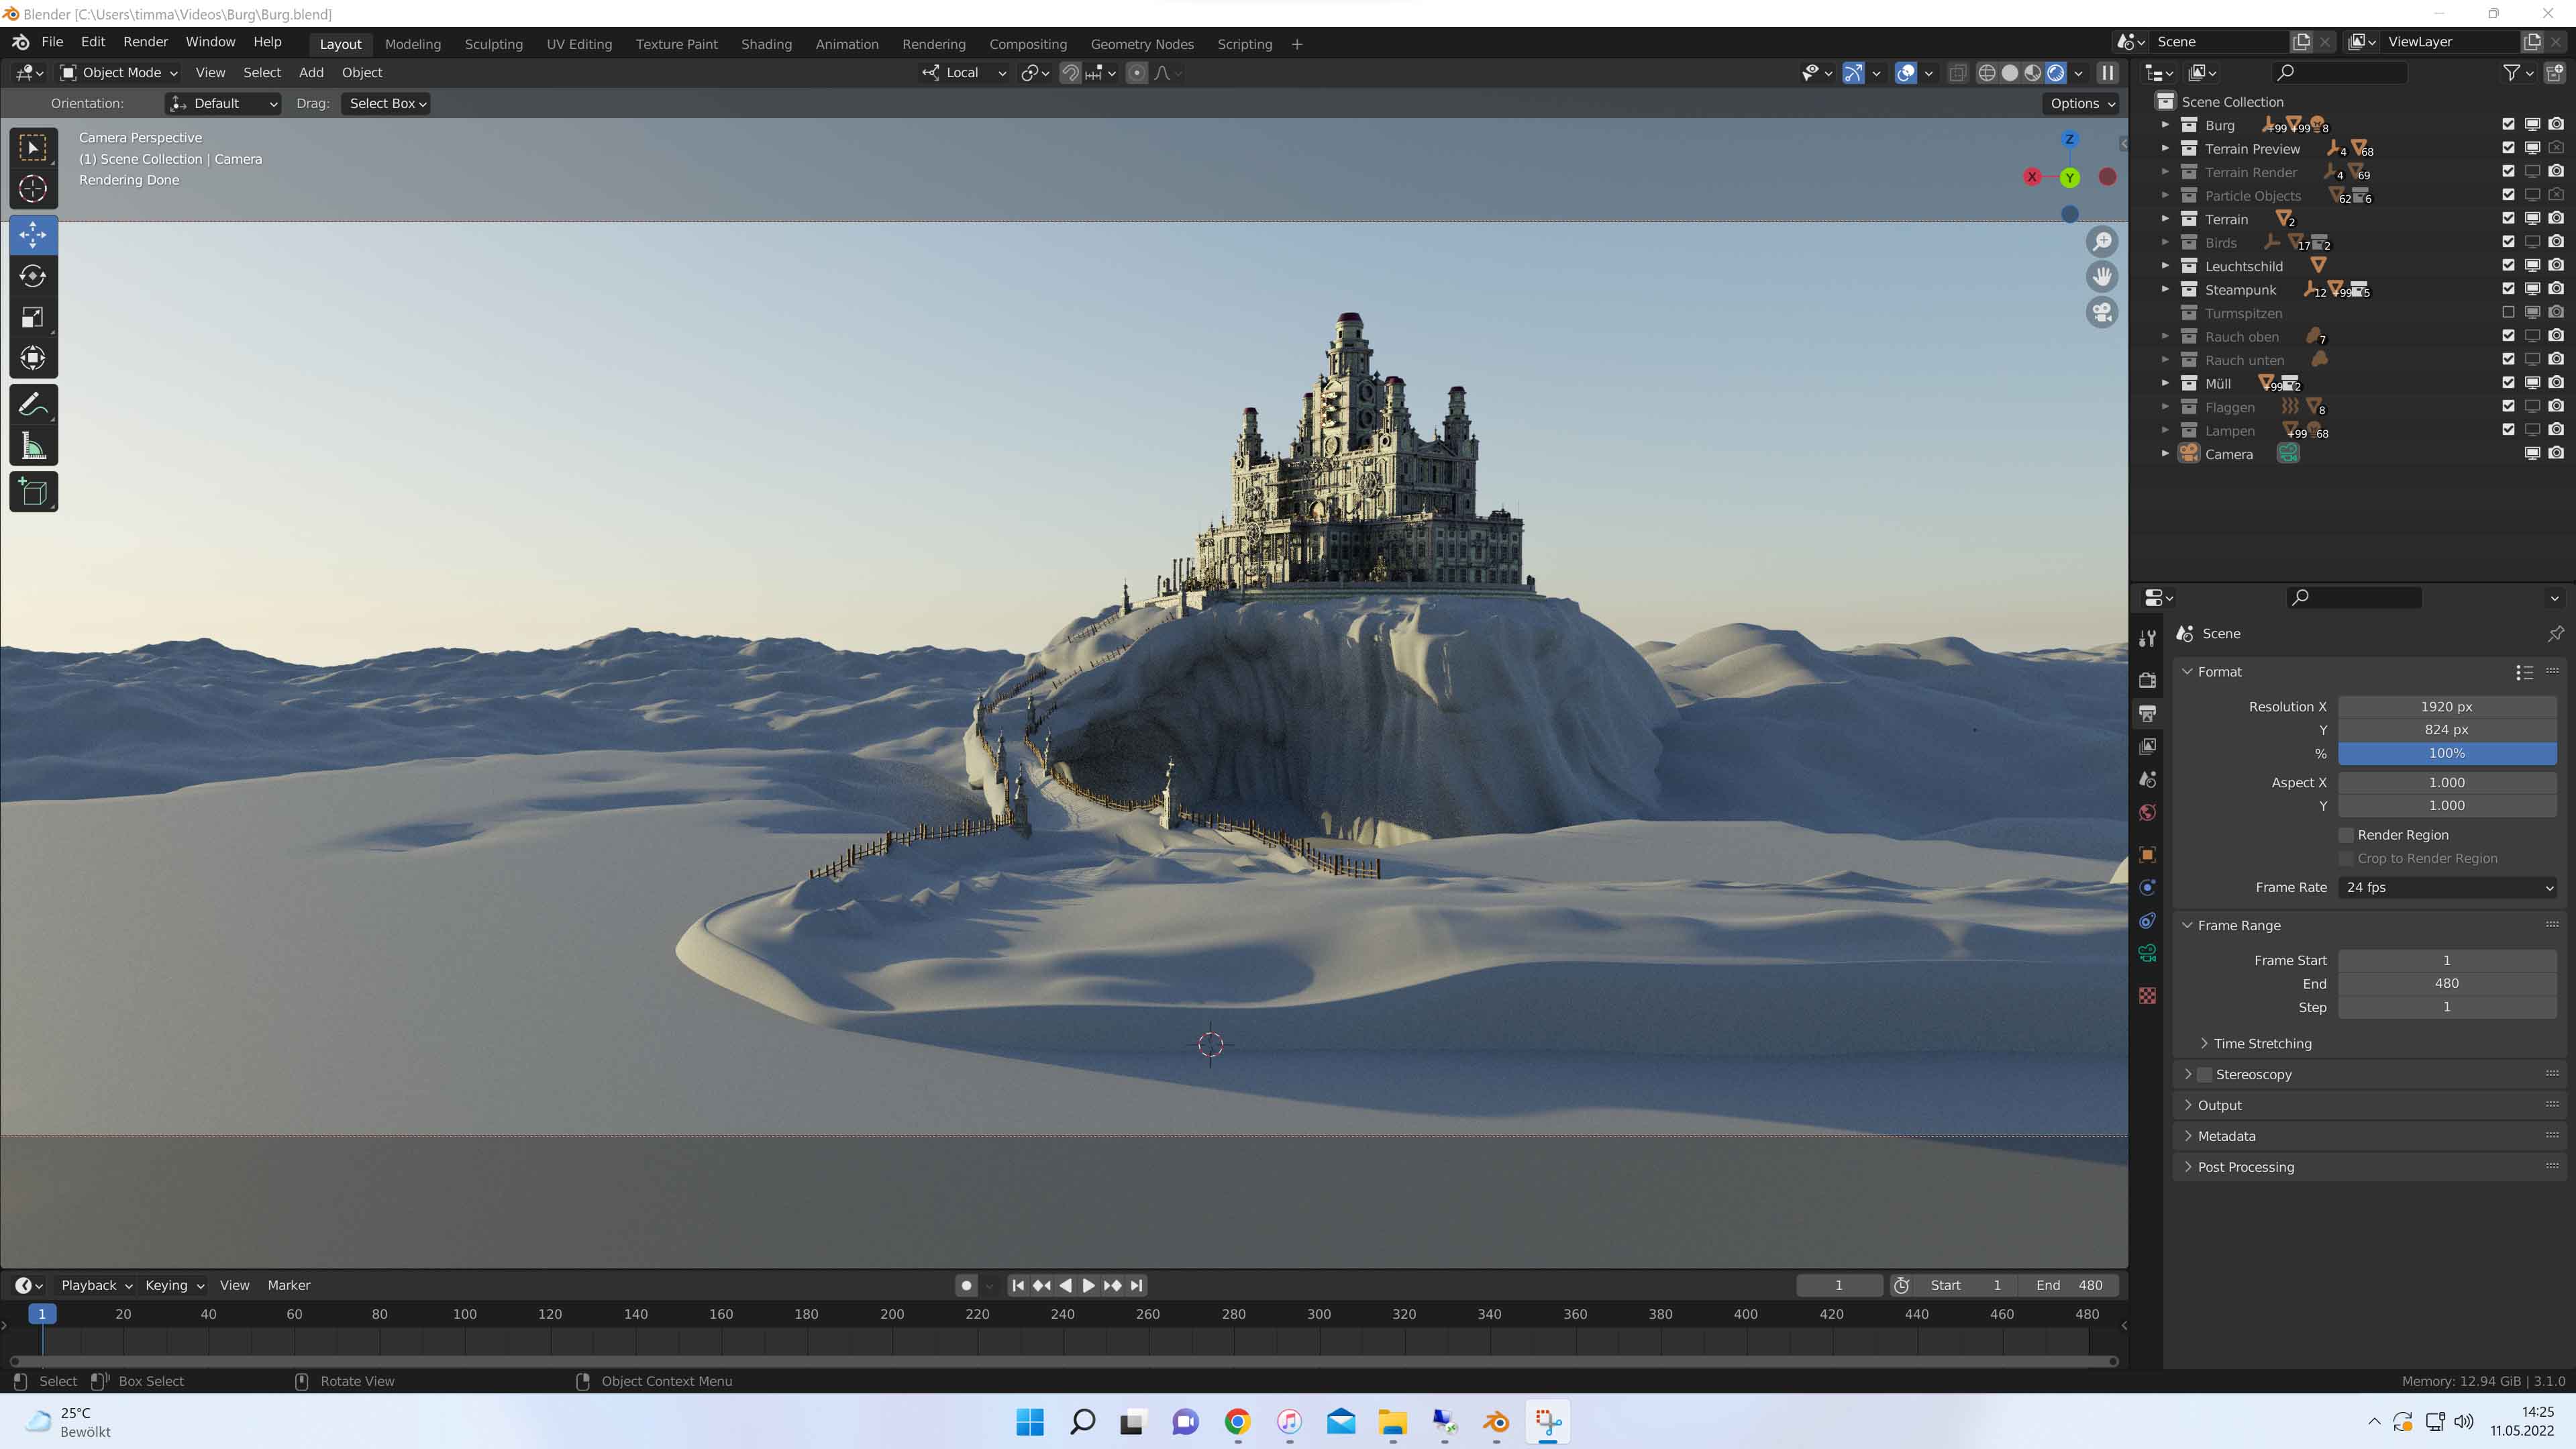This screenshot has height=1449, width=2576.
Task: Pause the viewport render preview
Action: pyautogui.click(x=2107, y=73)
